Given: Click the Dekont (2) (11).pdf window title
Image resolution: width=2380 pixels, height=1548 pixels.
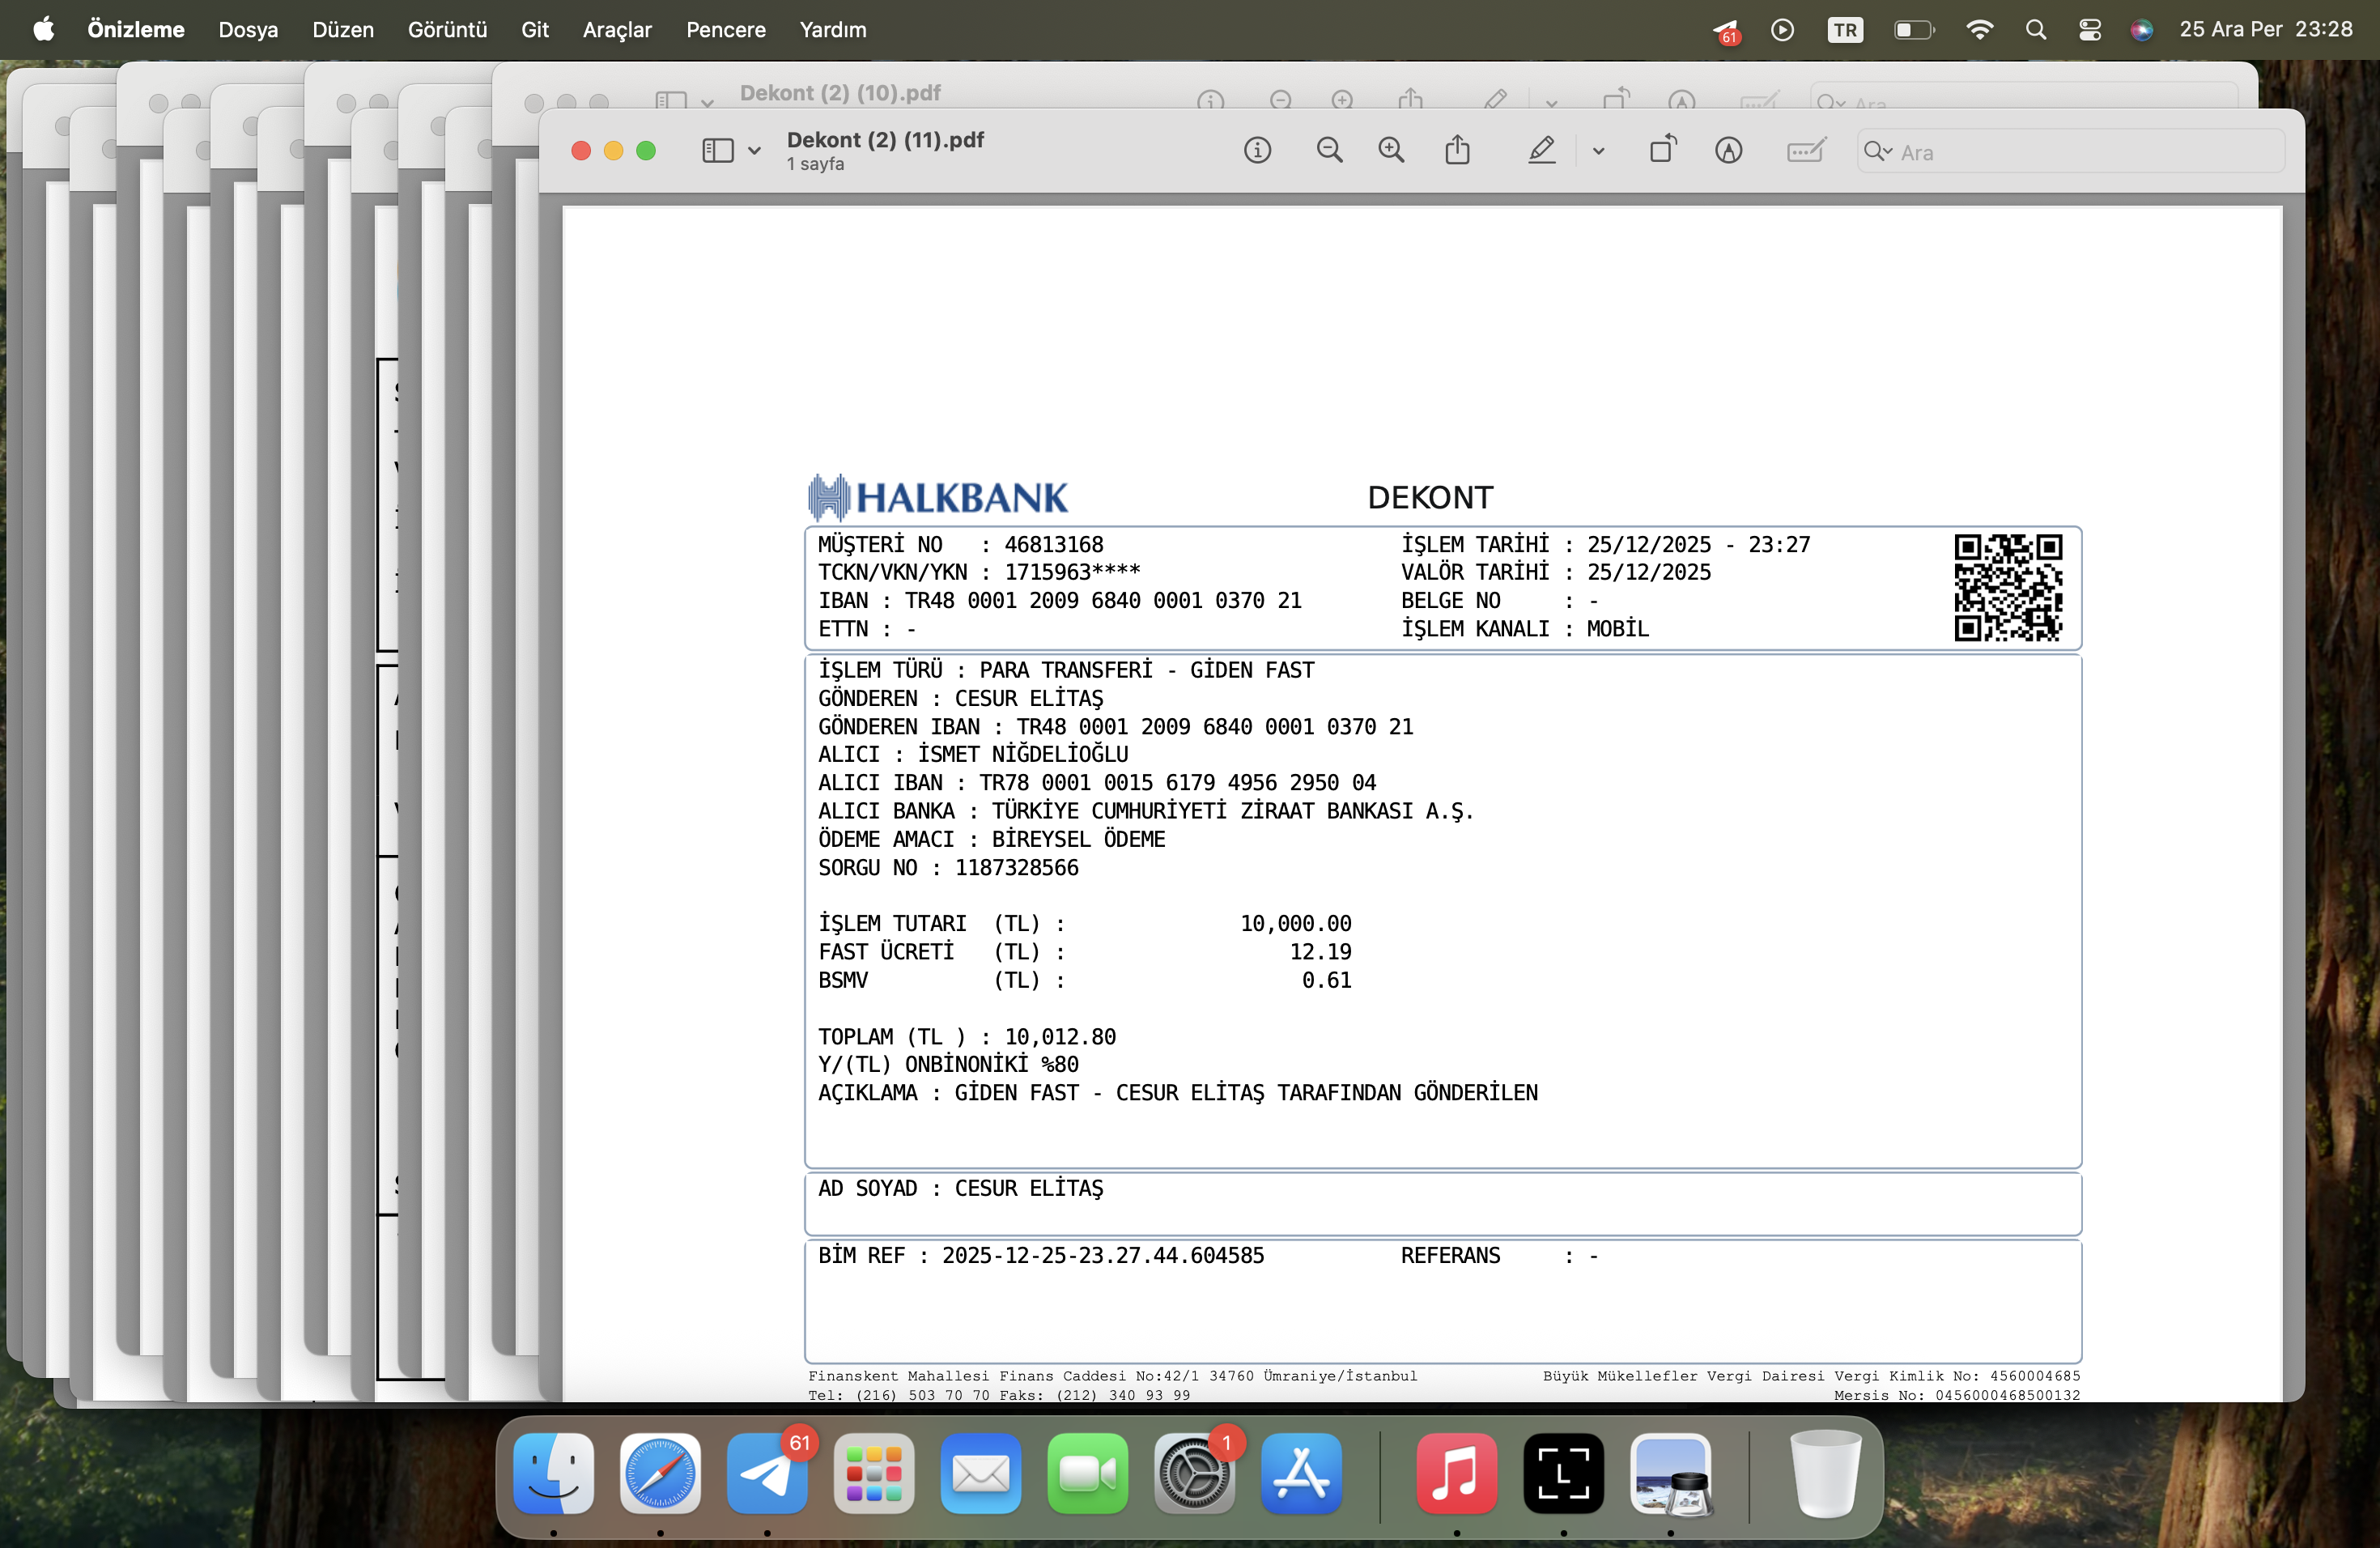Looking at the screenshot, I should coord(885,140).
